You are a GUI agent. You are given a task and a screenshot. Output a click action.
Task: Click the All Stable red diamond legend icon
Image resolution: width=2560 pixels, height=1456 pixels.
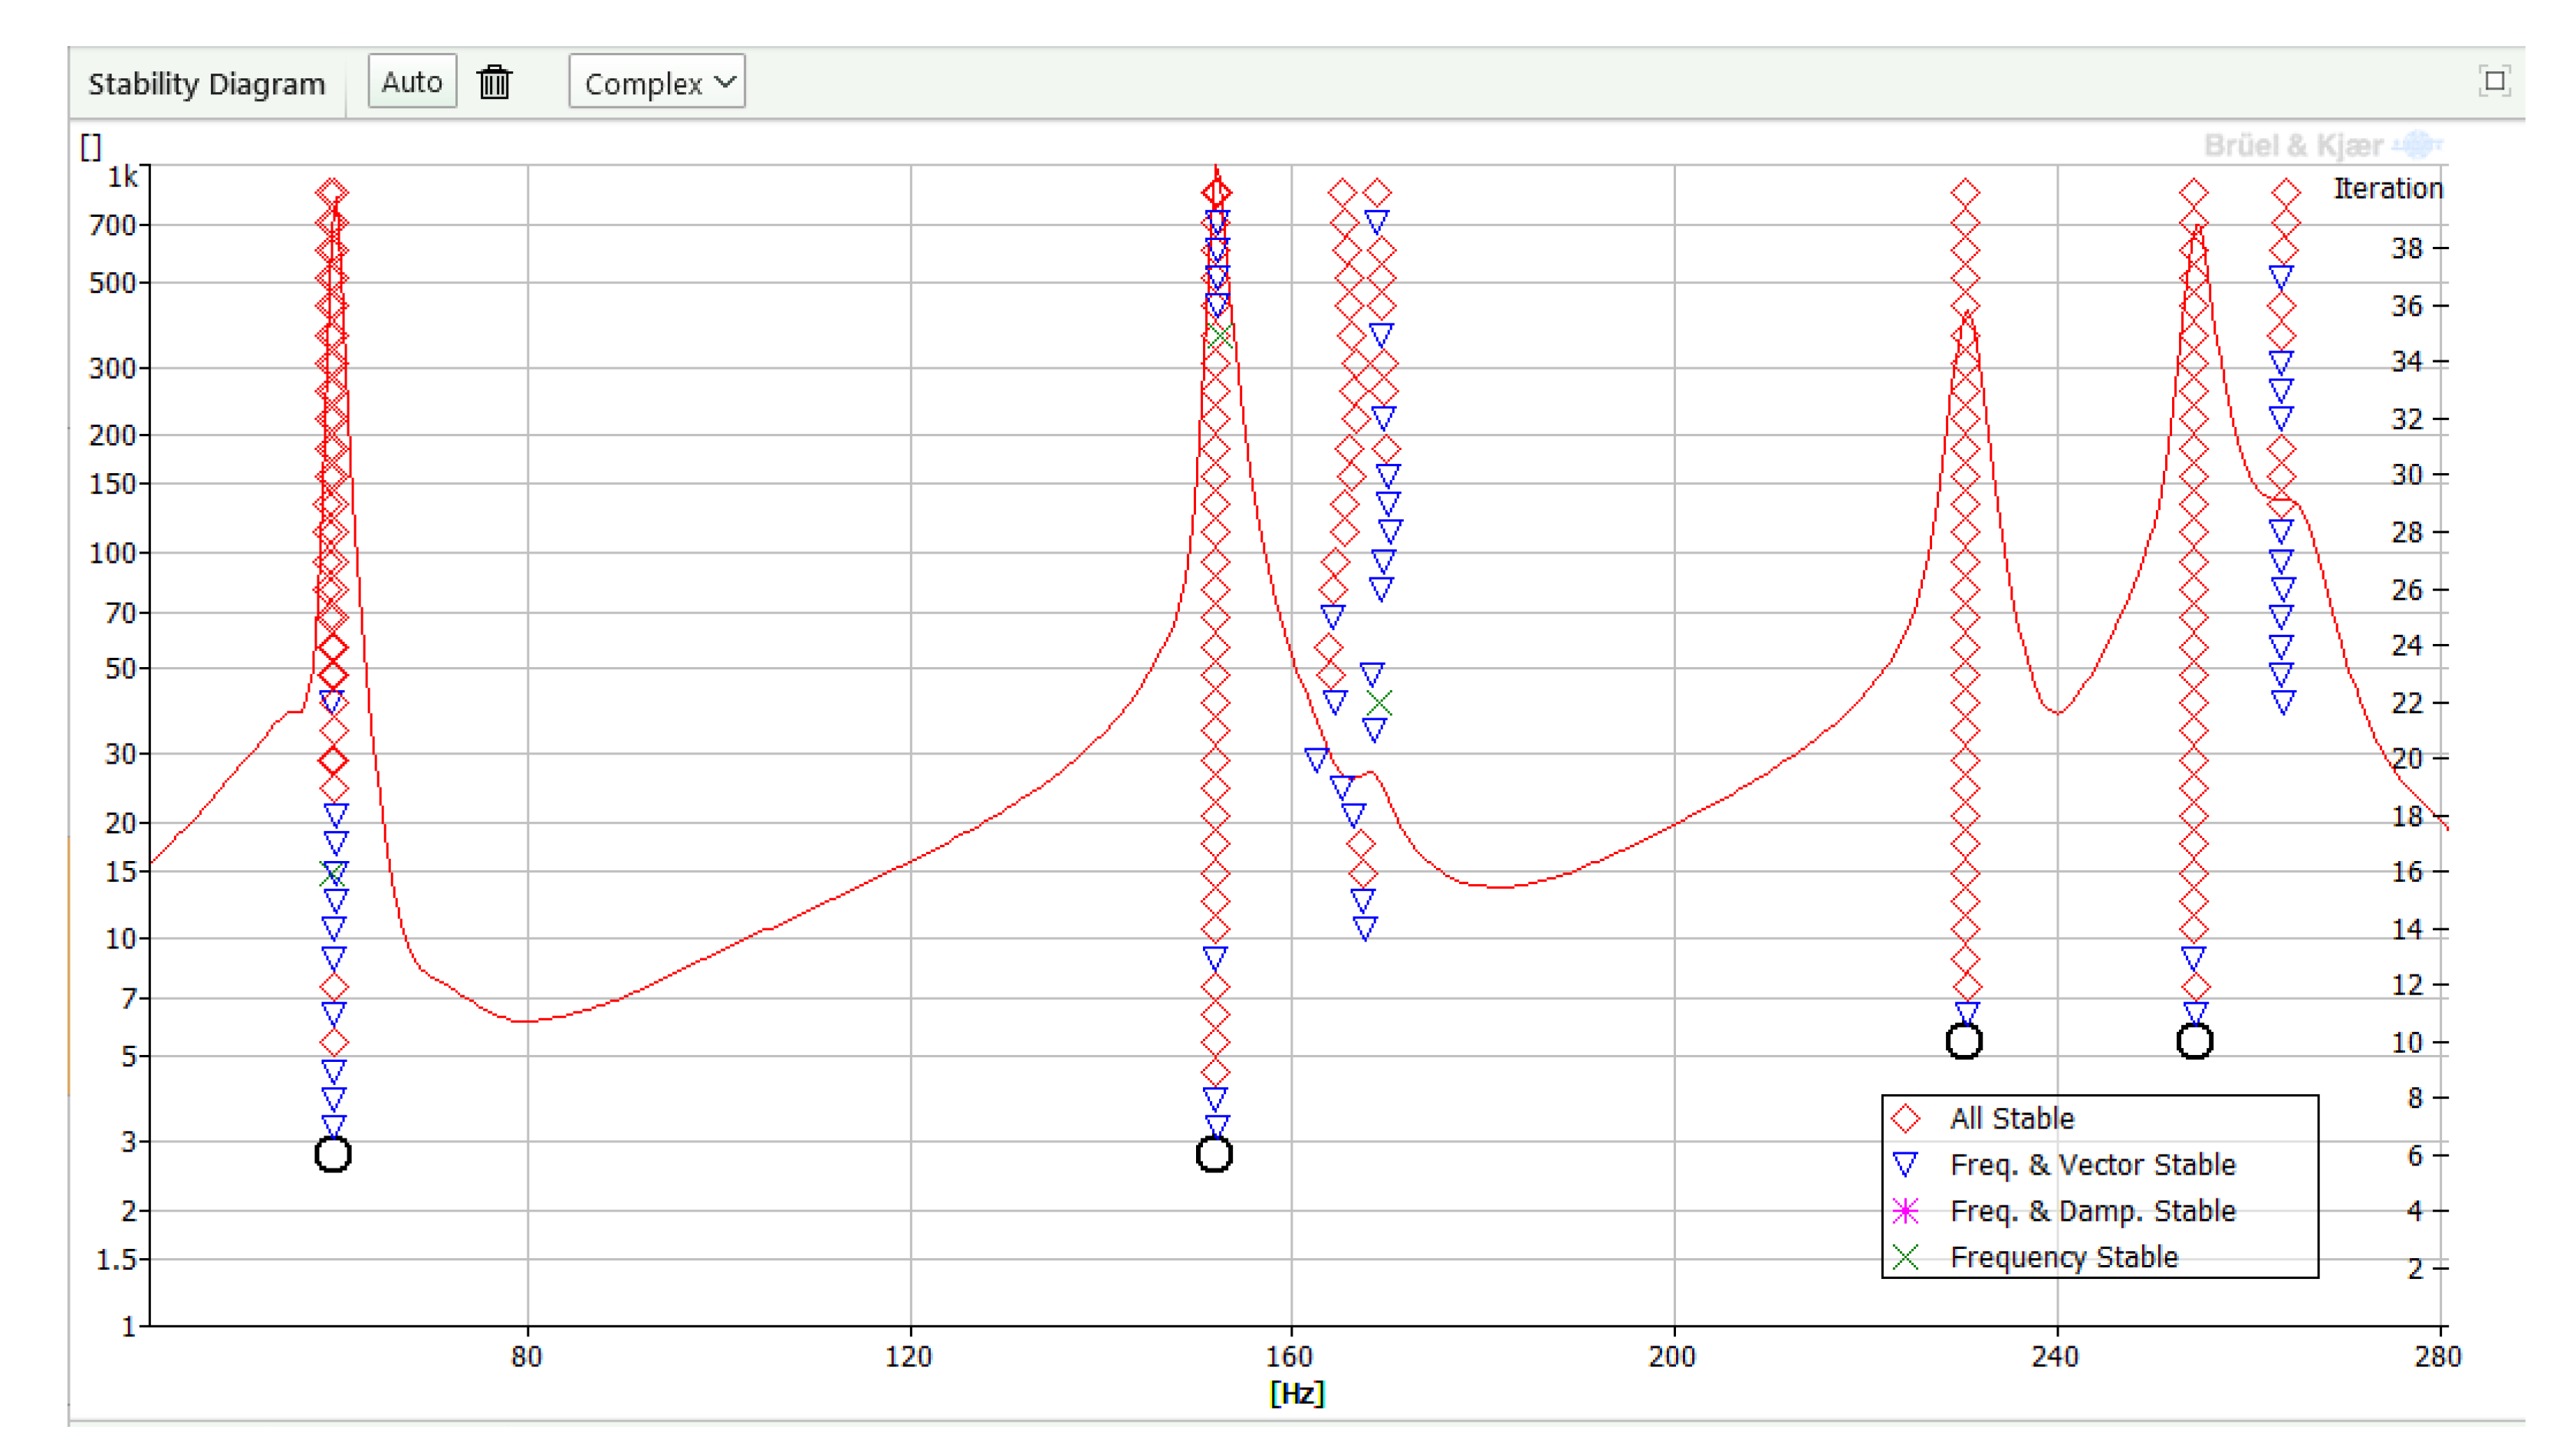(x=1906, y=1118)
